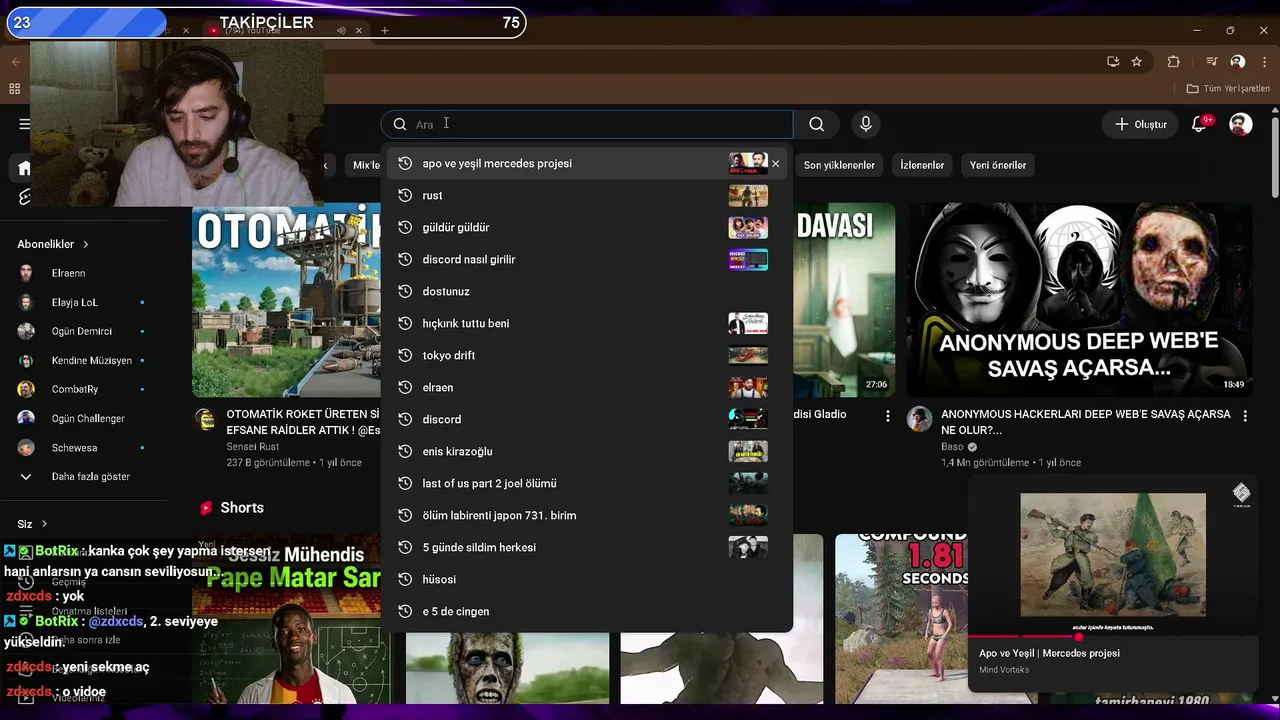The image size is (1280, 720).
Task: Open Schewesa channel avatar in sidebar
Action: [27, 448]
